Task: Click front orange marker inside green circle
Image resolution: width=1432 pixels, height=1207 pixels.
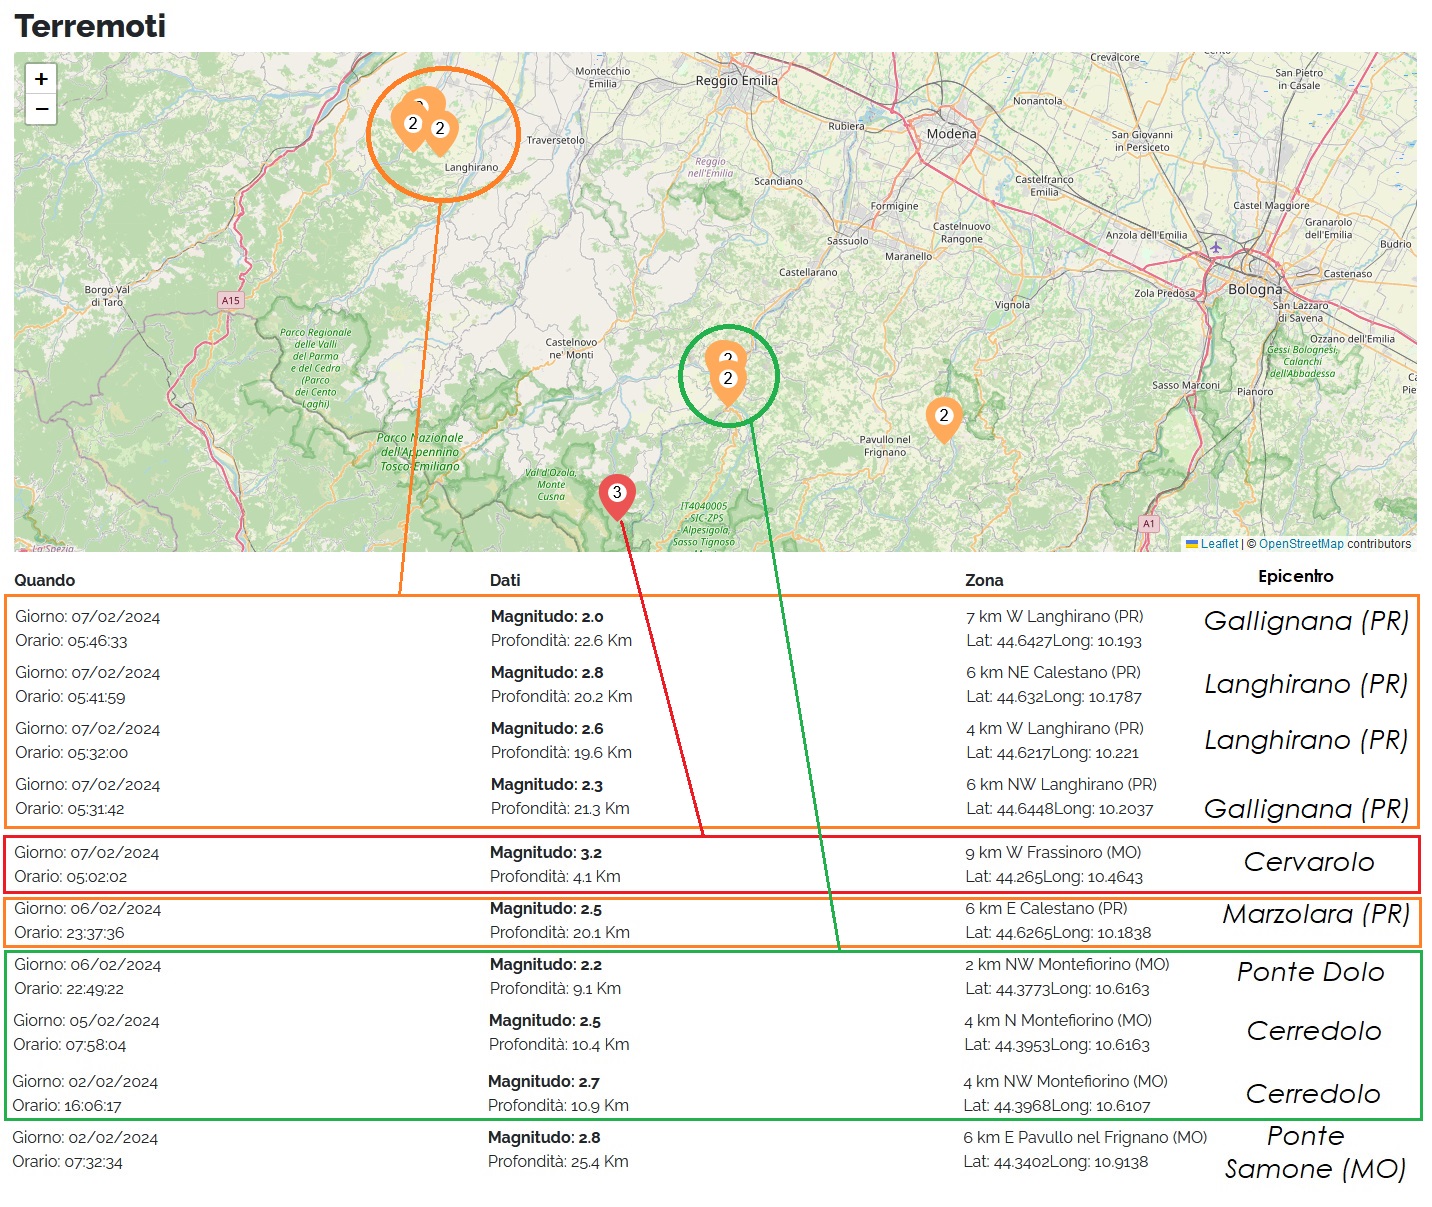Action: pos(728,381)
